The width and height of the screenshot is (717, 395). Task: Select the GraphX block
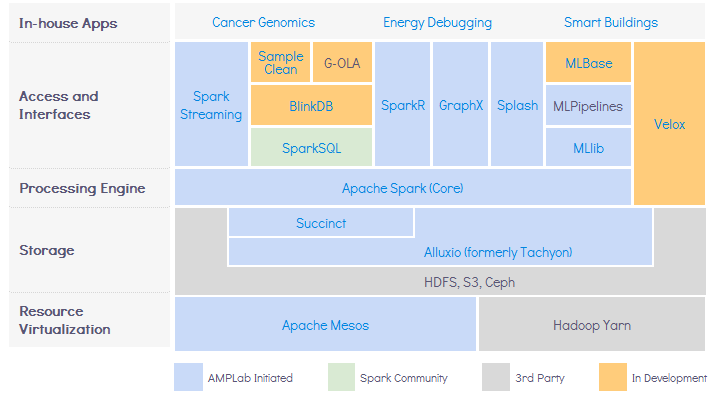coord(460,104)
